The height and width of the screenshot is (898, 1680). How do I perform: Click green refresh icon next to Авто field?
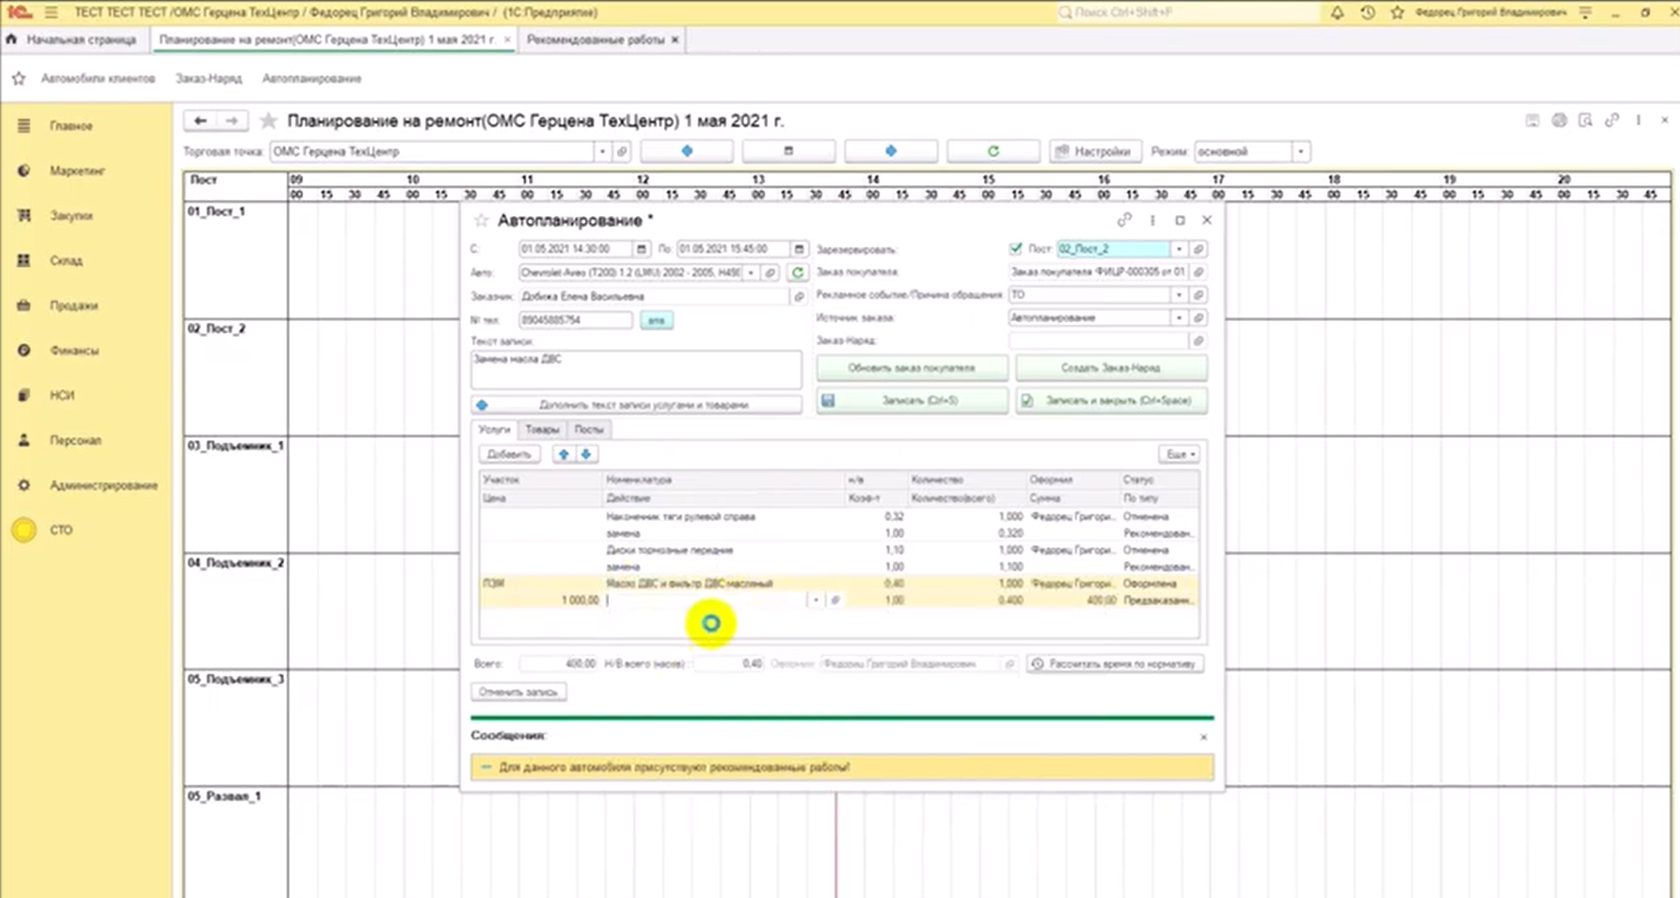(x=797, y=272)
